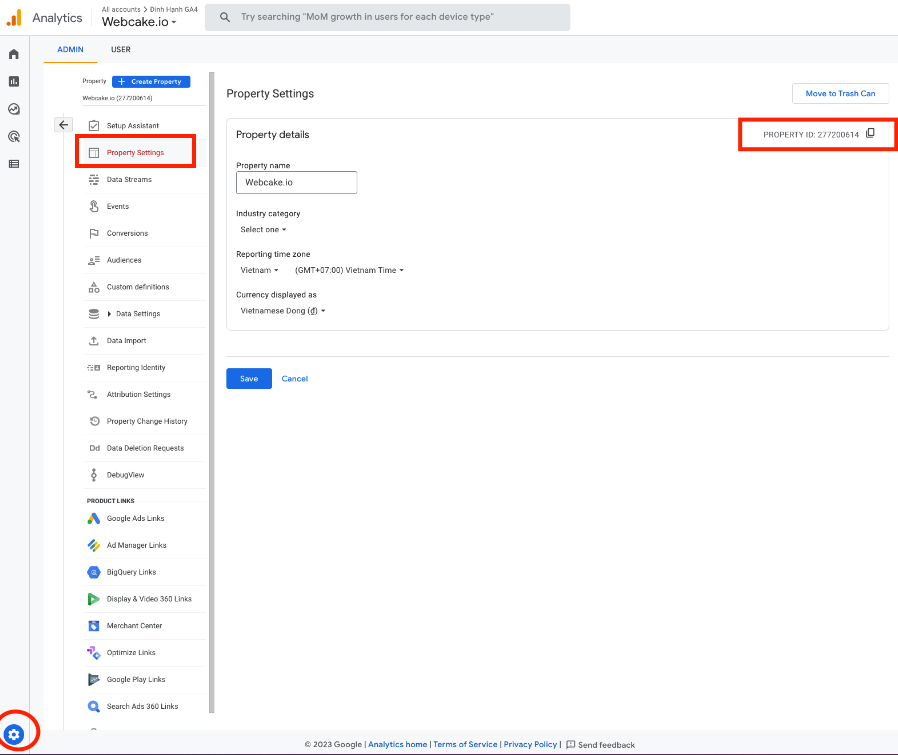Open Data Deletion Requests menu item
The image size is (898, 755).
(x=145, y=448)
